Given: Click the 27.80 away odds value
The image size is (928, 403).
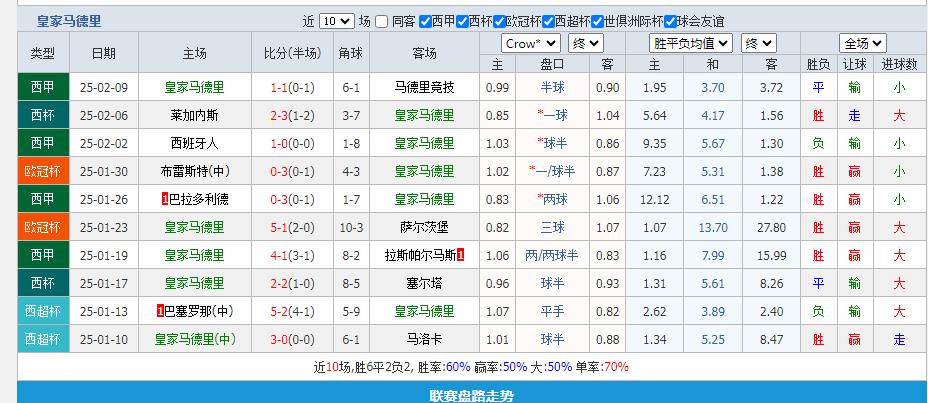Looking at the screenshot, I should click(x=771, y=228).
